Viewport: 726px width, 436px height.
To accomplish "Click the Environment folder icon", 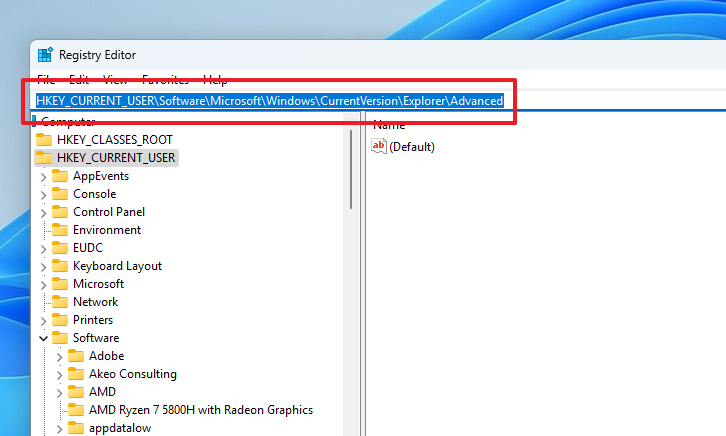I will (60, 230).
